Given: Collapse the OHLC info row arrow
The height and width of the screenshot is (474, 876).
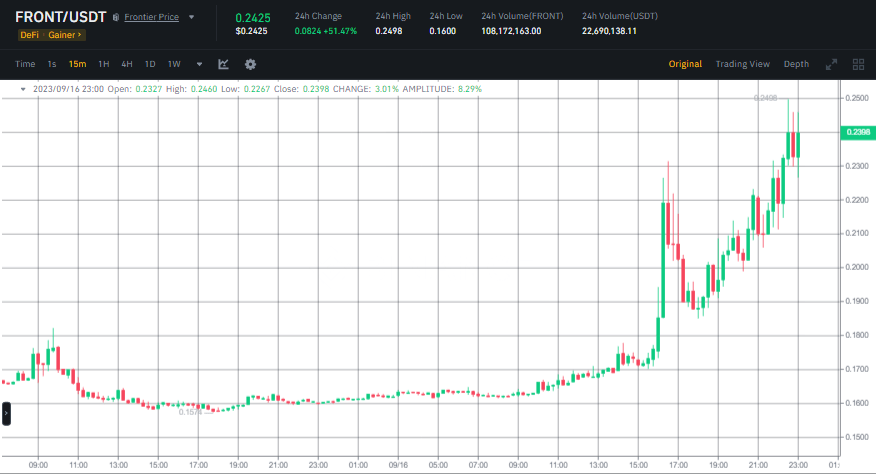Looking at the screenshot, I should click(23, 89).
